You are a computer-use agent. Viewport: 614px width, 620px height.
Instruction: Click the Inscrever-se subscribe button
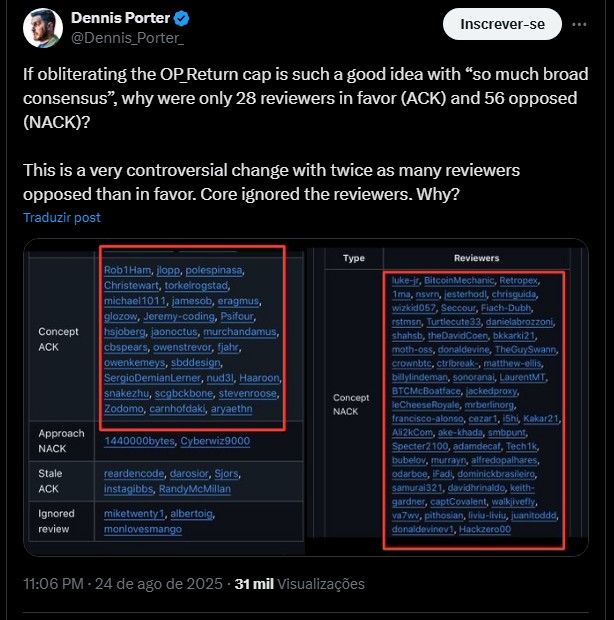[x=502, y=25]
